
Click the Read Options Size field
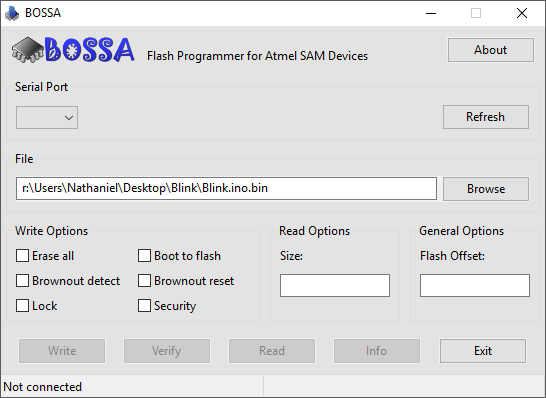[x=335, y=286]
